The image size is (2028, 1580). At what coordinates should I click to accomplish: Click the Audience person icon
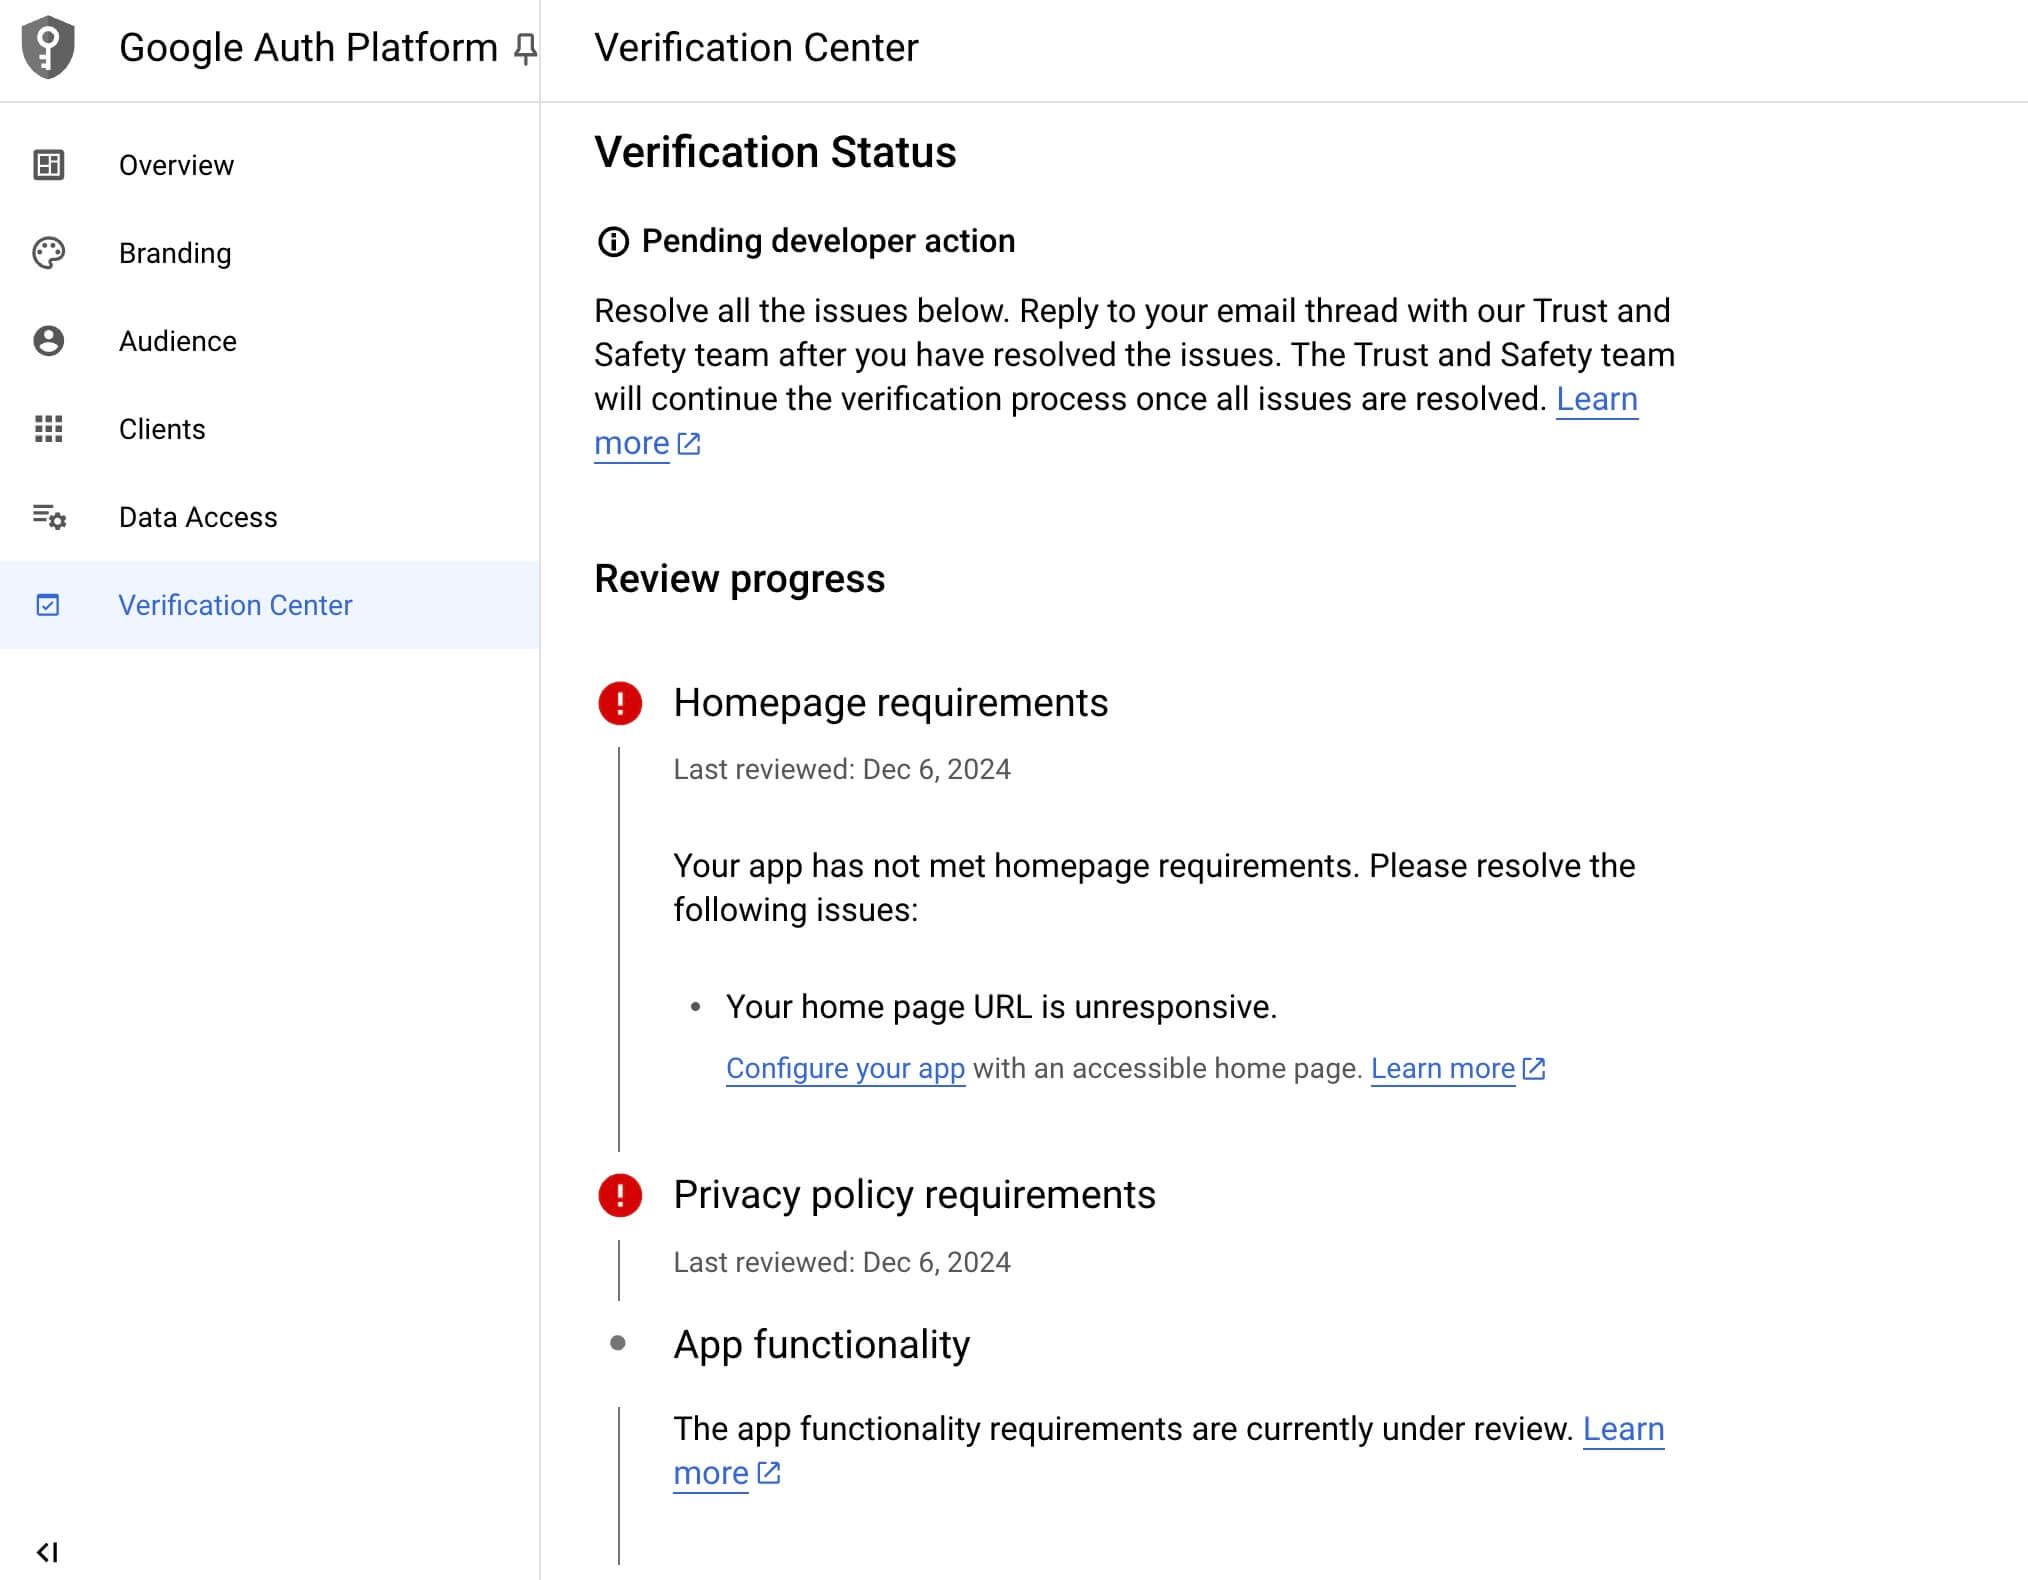click(x=50, y=341)
